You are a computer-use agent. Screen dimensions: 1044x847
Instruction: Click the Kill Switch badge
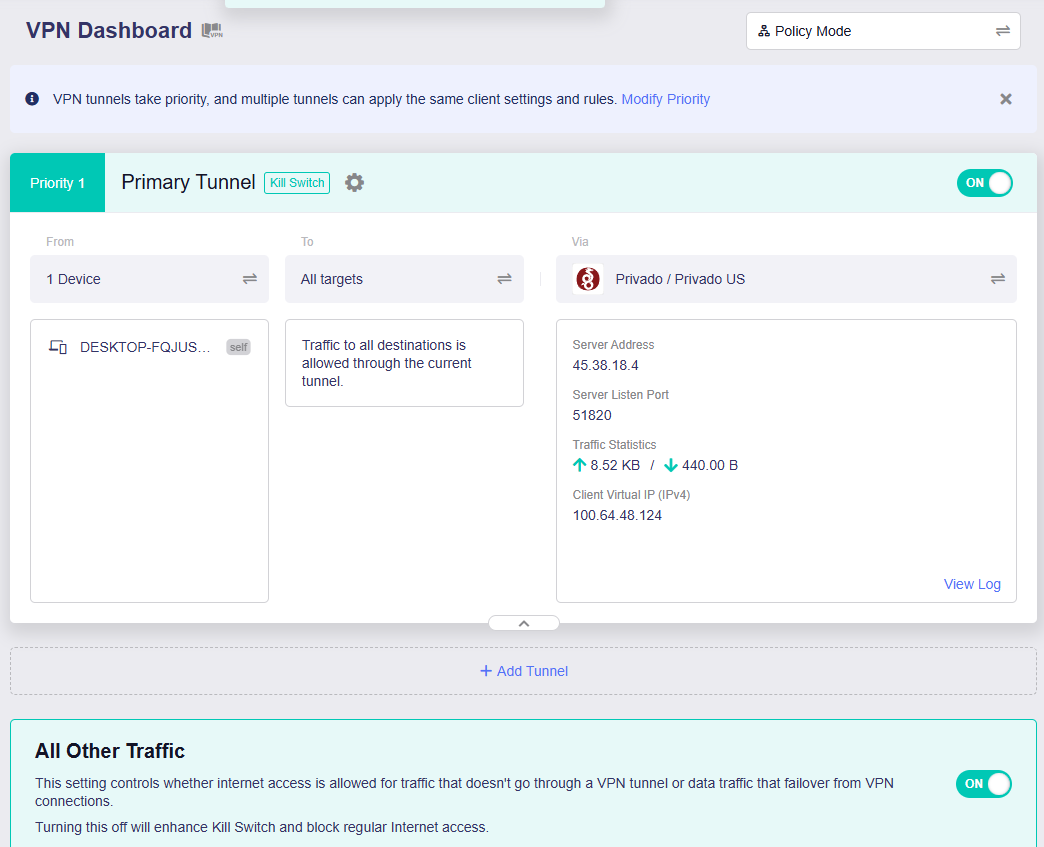pyautogui.click(x=297, y=183)
